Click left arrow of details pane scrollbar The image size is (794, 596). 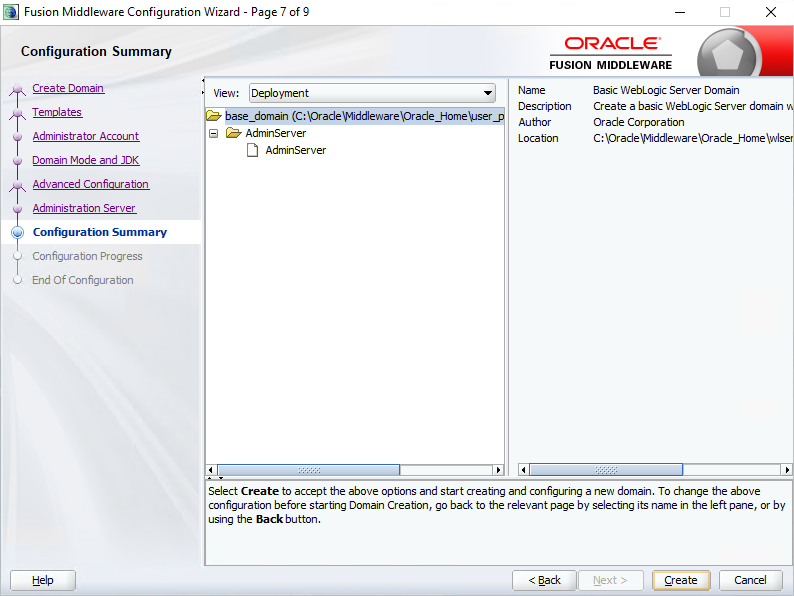[524, 470]
